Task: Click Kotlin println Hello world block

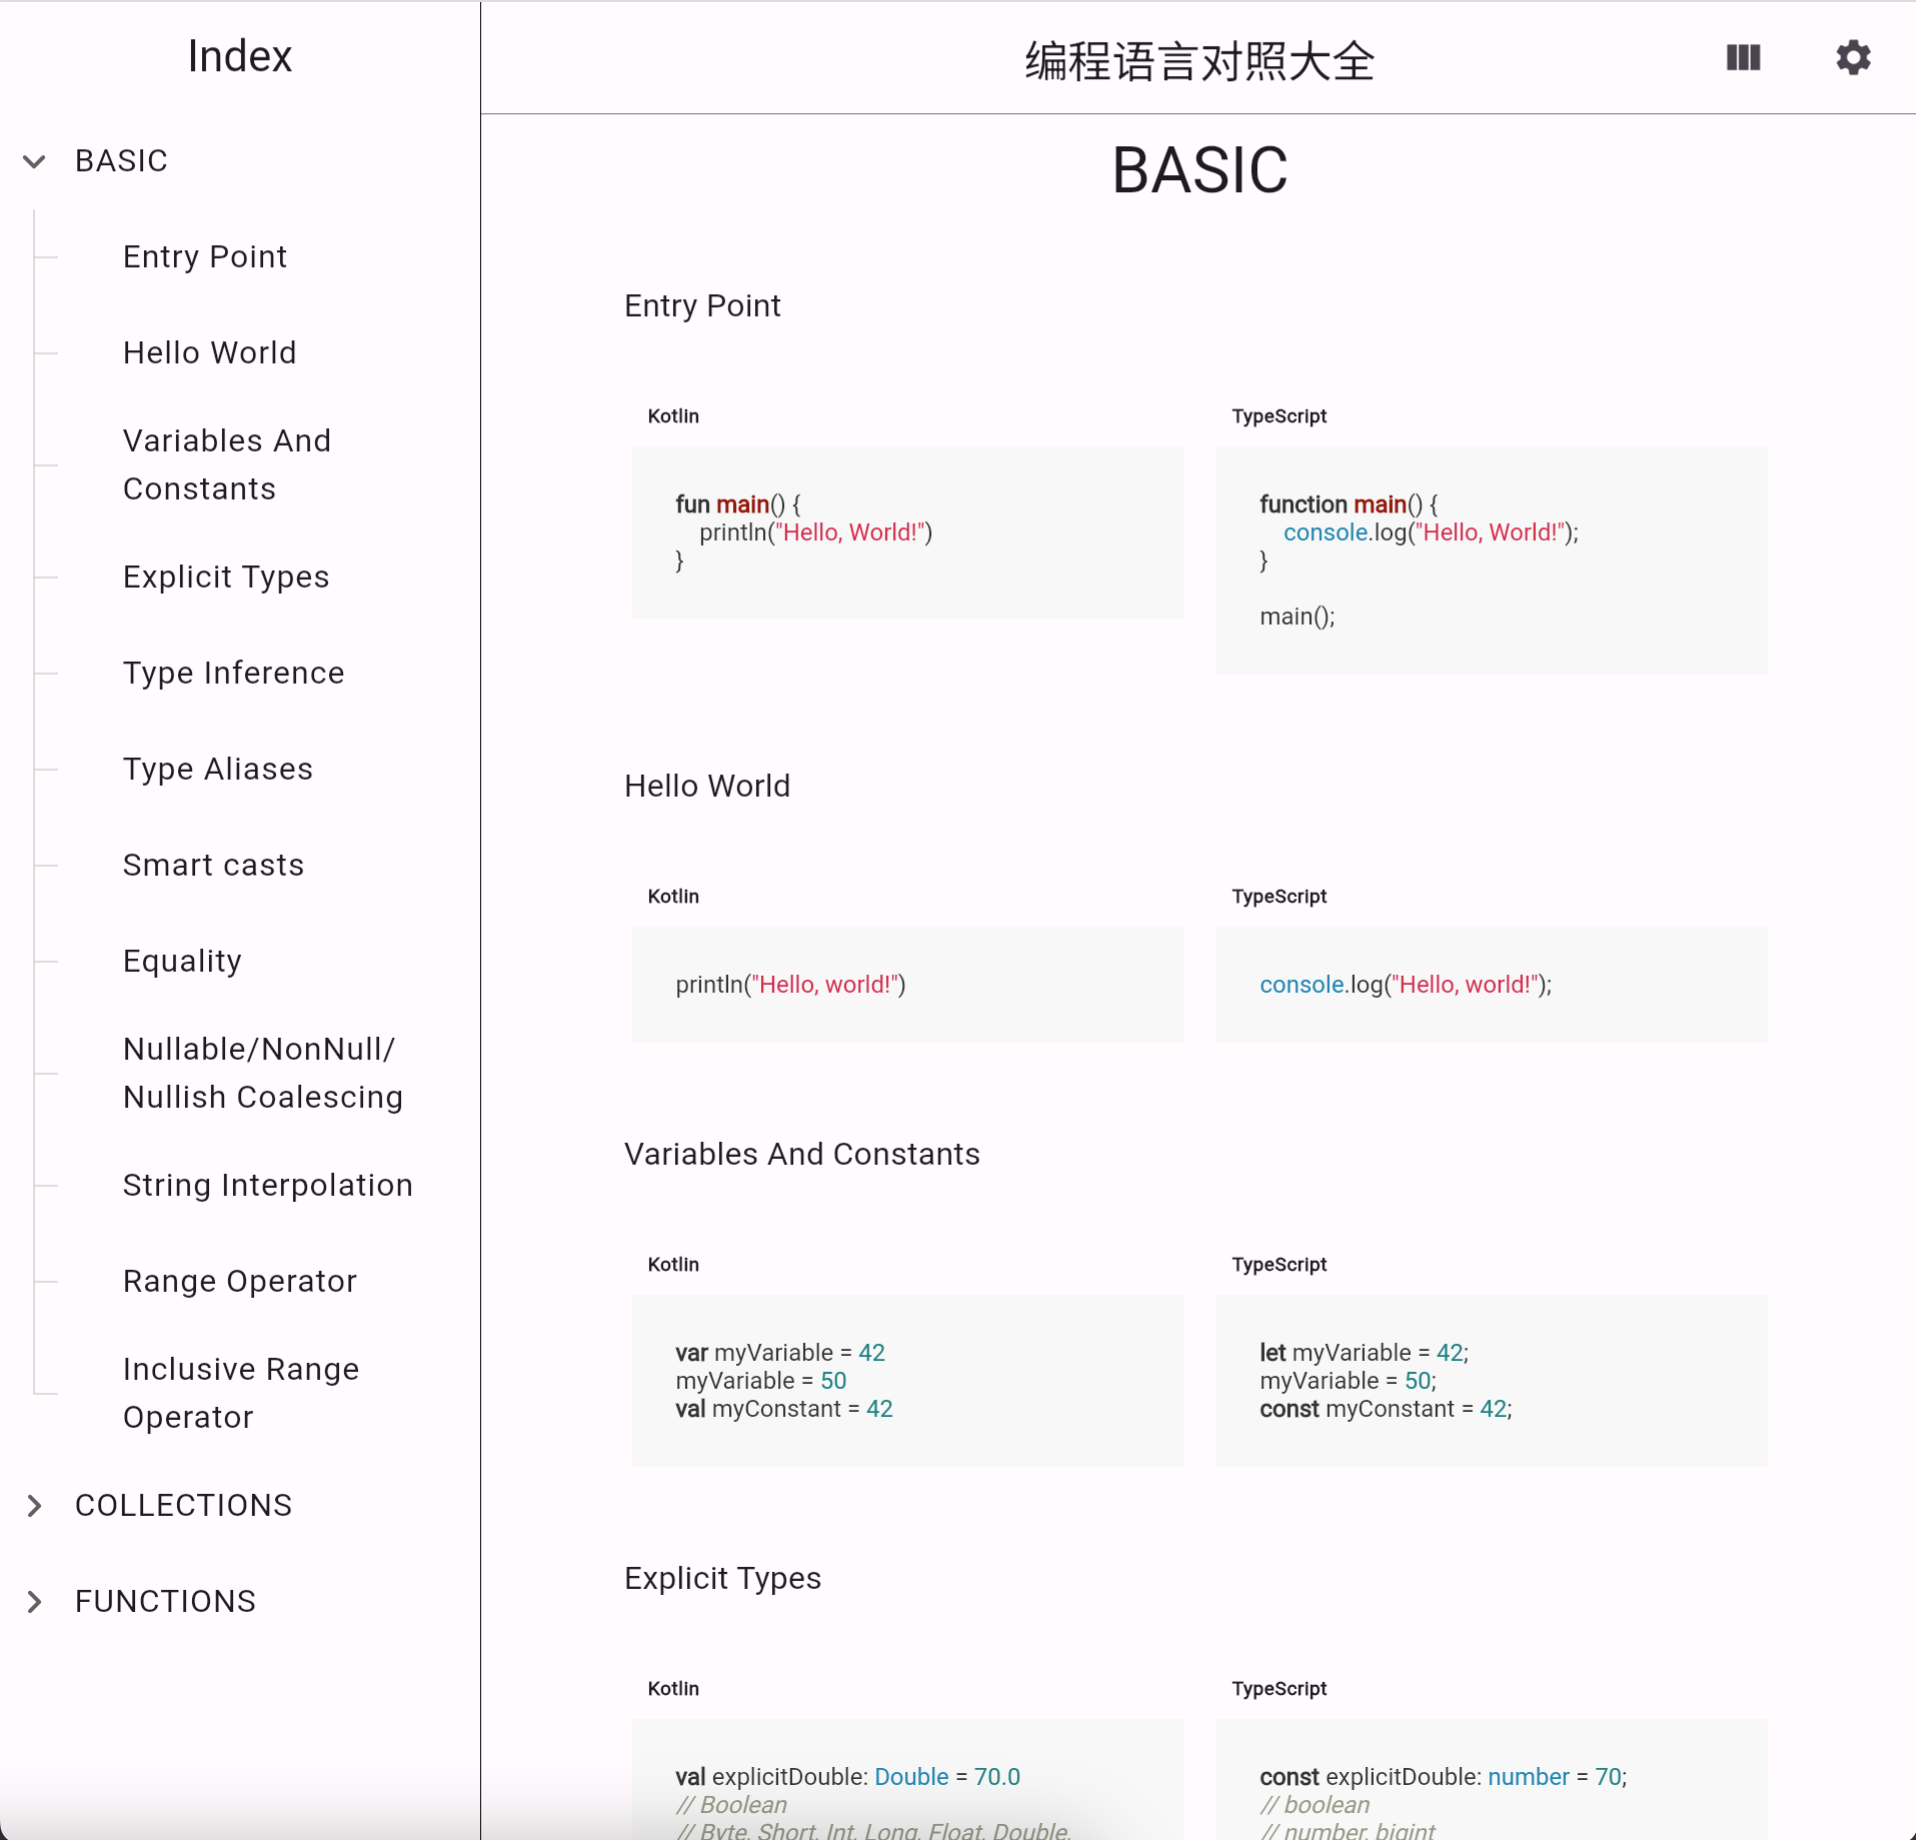Action: point(907,984)
